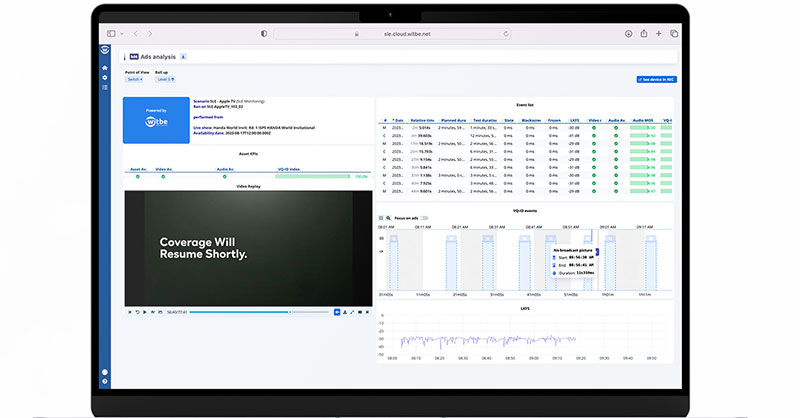Open the Safari downloads icon
This screenshot has width=800, height=418.
pos(629,34)
